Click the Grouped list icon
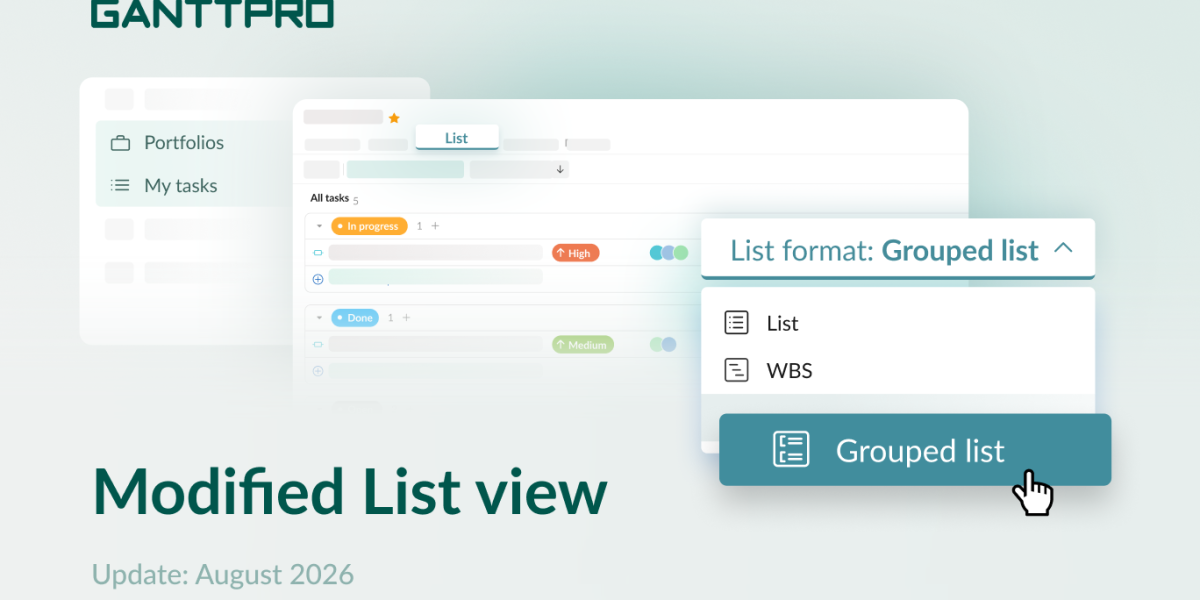This screenshot has height=600, width=1200. click(x=791, y=449)
